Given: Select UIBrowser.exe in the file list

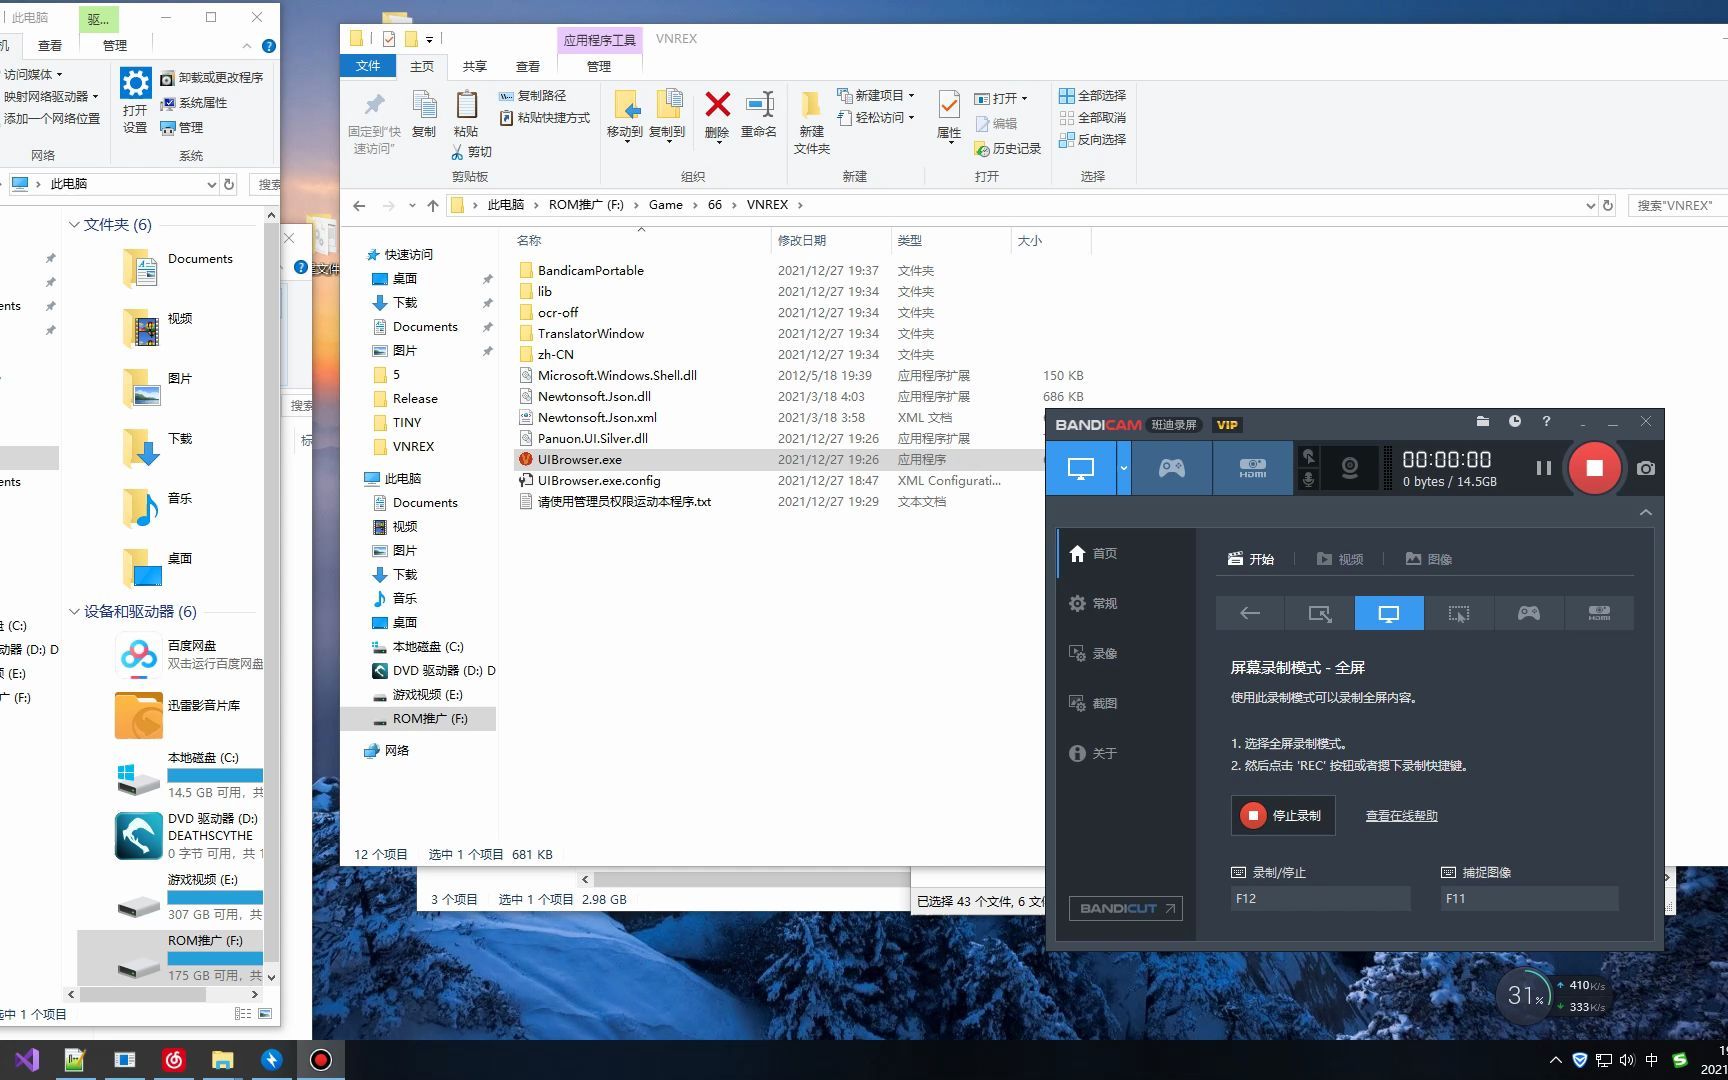Looking at the screenshot, I should pos(580,459).
